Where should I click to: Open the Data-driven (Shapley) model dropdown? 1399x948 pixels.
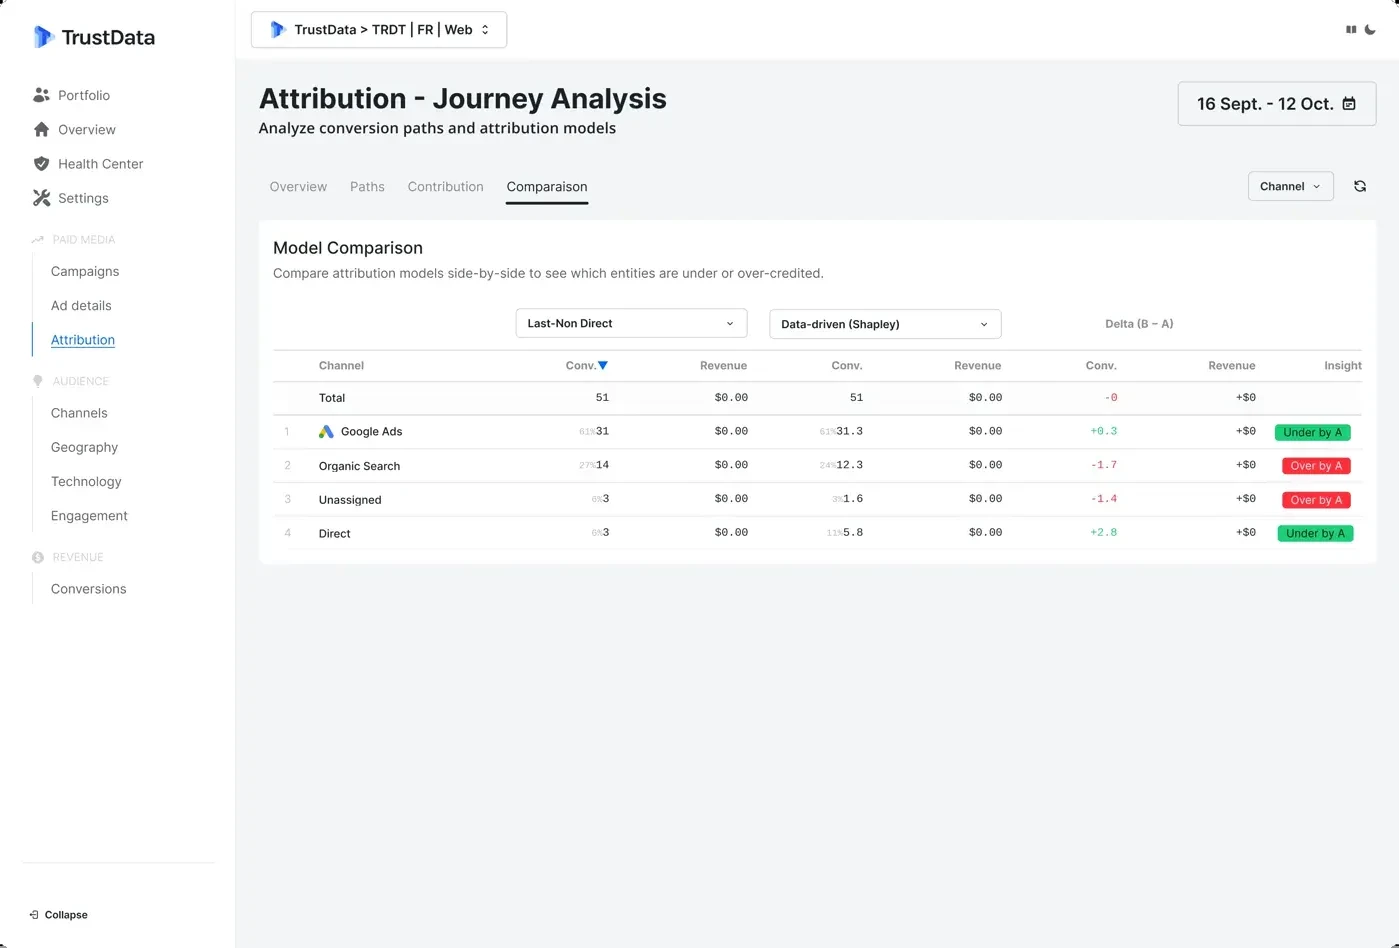(884, 323)
